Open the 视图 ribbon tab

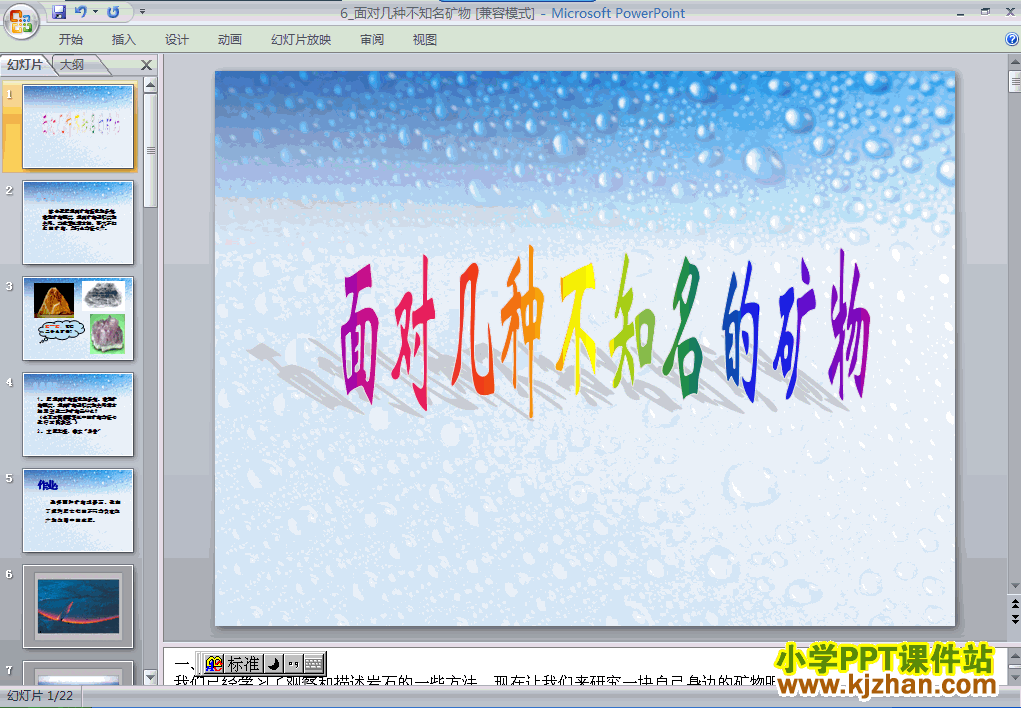425,40
